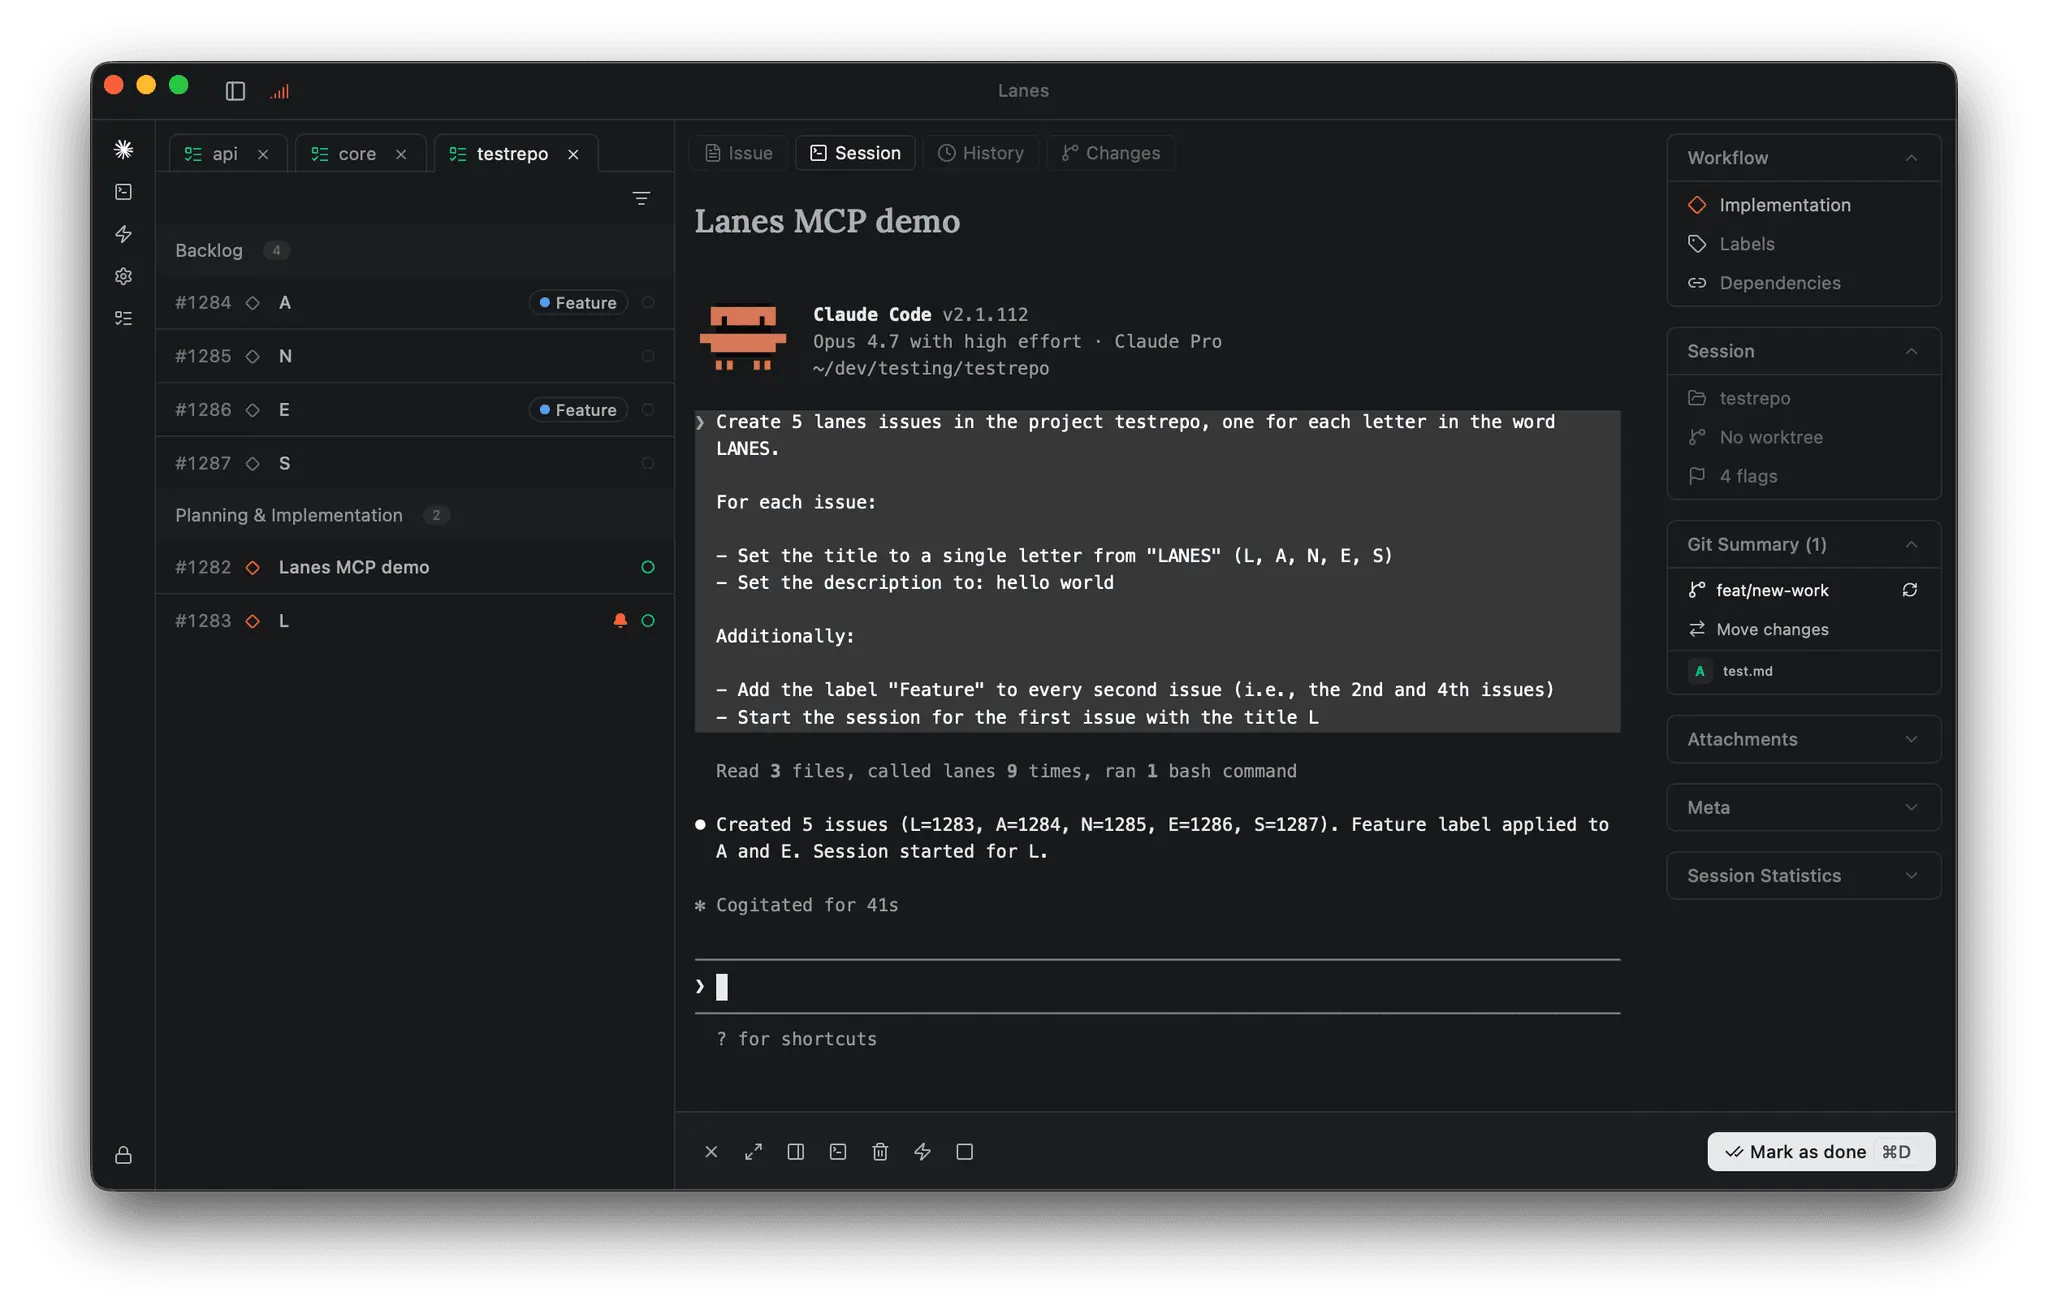Click the bell notification on issue L
The height and width of the screenshot is (1311, 2048).
[620, 620]
